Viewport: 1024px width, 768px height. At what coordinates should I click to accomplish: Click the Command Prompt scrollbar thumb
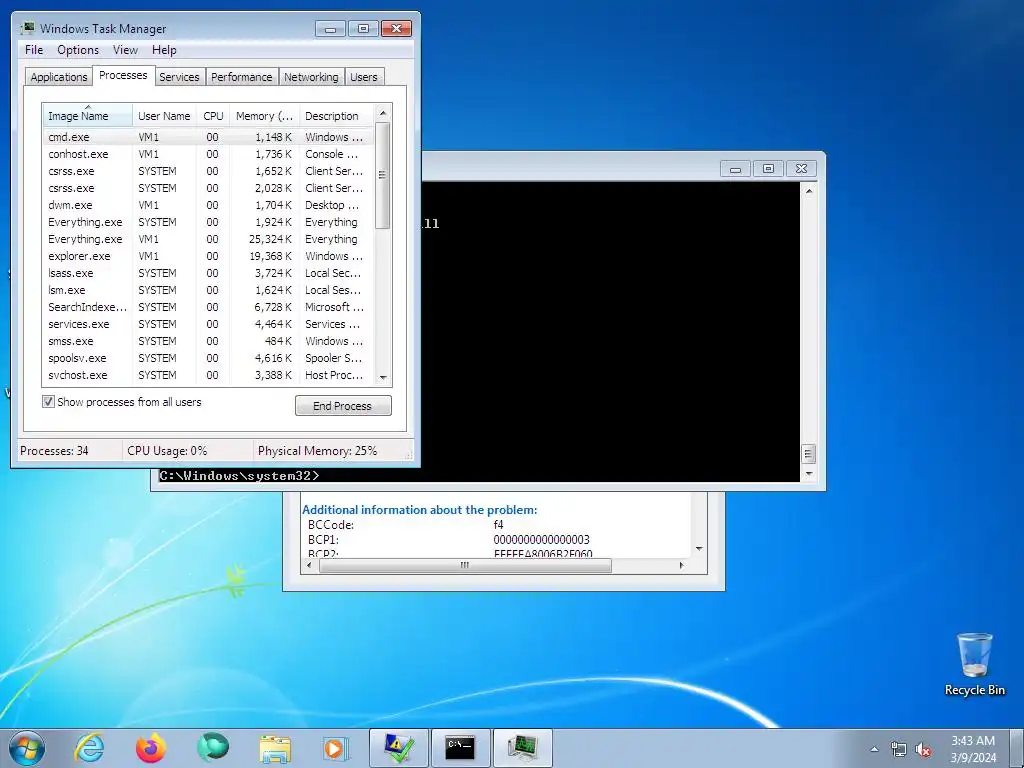point(808,453)
